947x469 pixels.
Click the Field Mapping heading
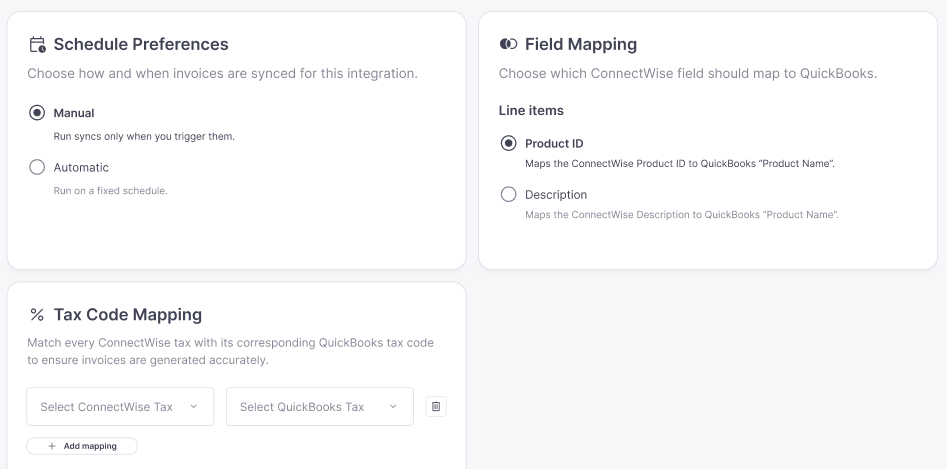coord(580,44)
